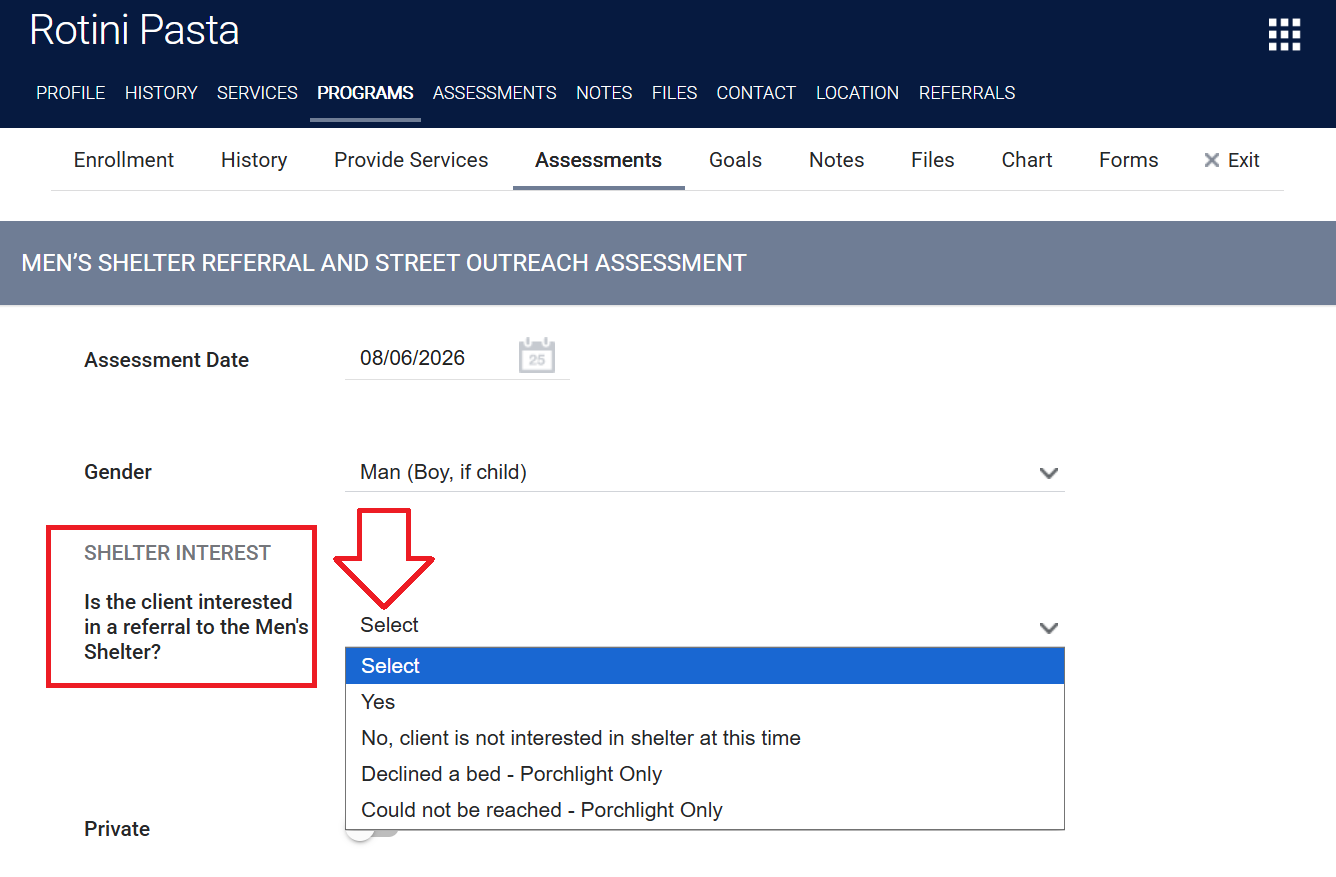The image size is (1336, 877).
Task: Switch to the SERVICES top tab
Action: [x=257, y=93]
